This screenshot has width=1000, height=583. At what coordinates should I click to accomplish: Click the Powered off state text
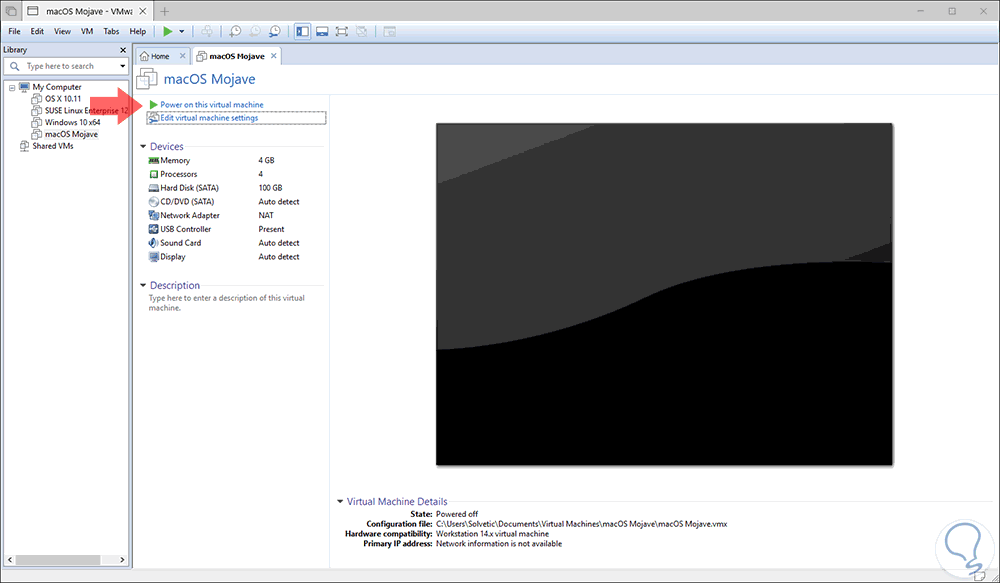pyautogui.click(x=457, y=514)
